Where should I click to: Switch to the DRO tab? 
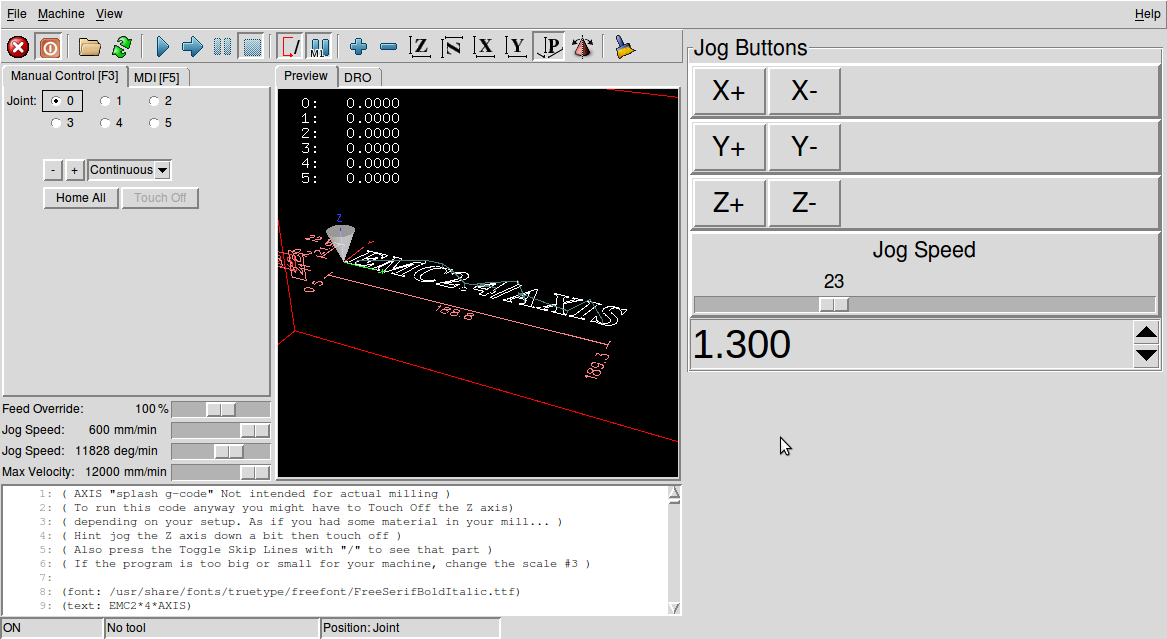click(358, 77)
